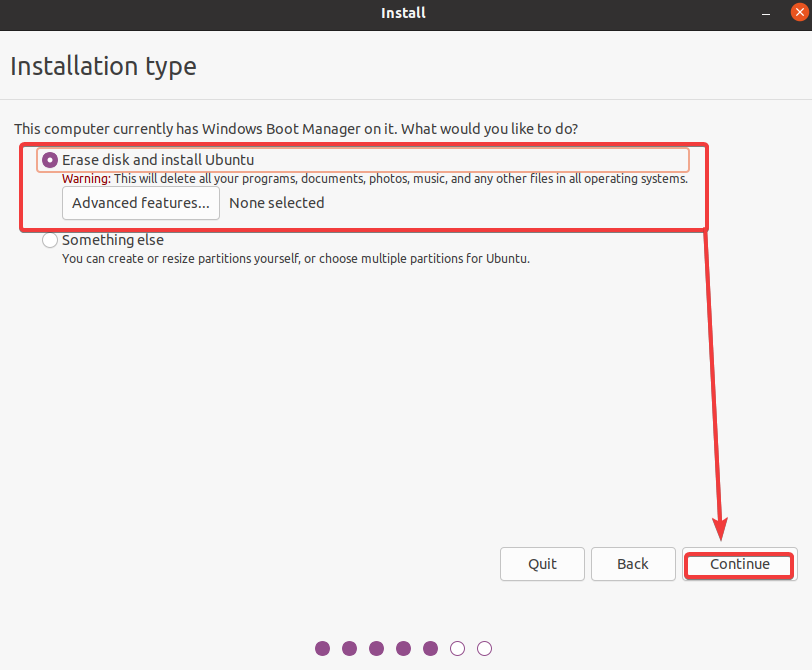Click the fourth filled progress dot
The height and width of the screenshot is (670, 812).
[403, 648]
